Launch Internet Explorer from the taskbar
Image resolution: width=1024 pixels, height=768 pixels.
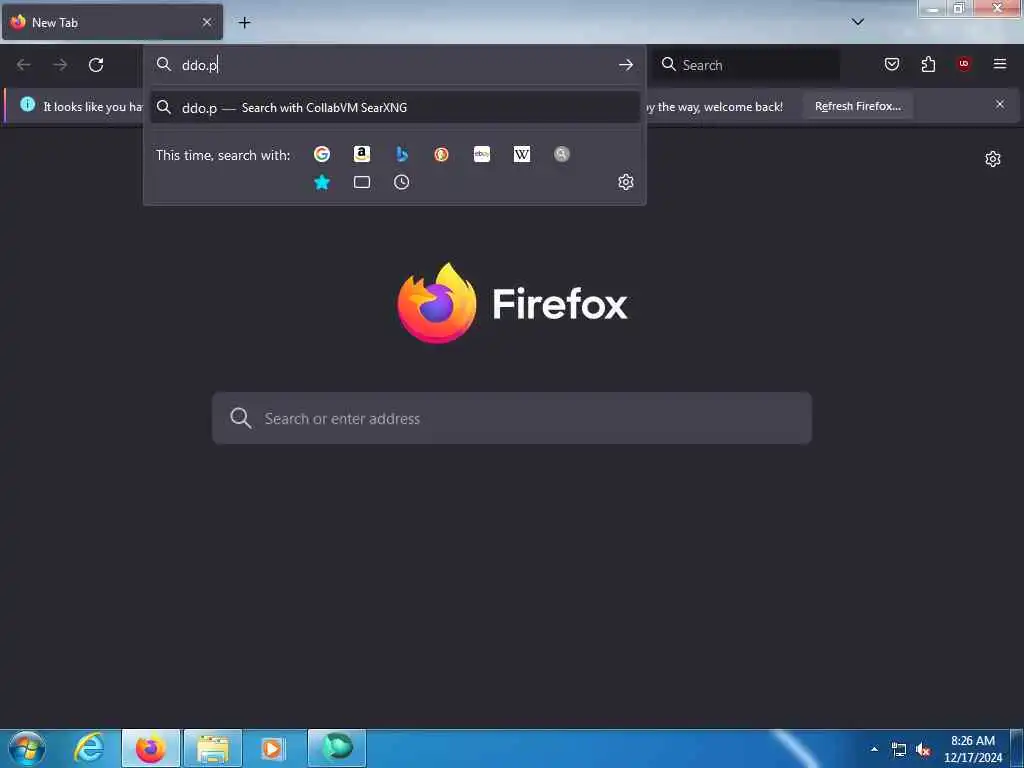click(x=88, y=748)
